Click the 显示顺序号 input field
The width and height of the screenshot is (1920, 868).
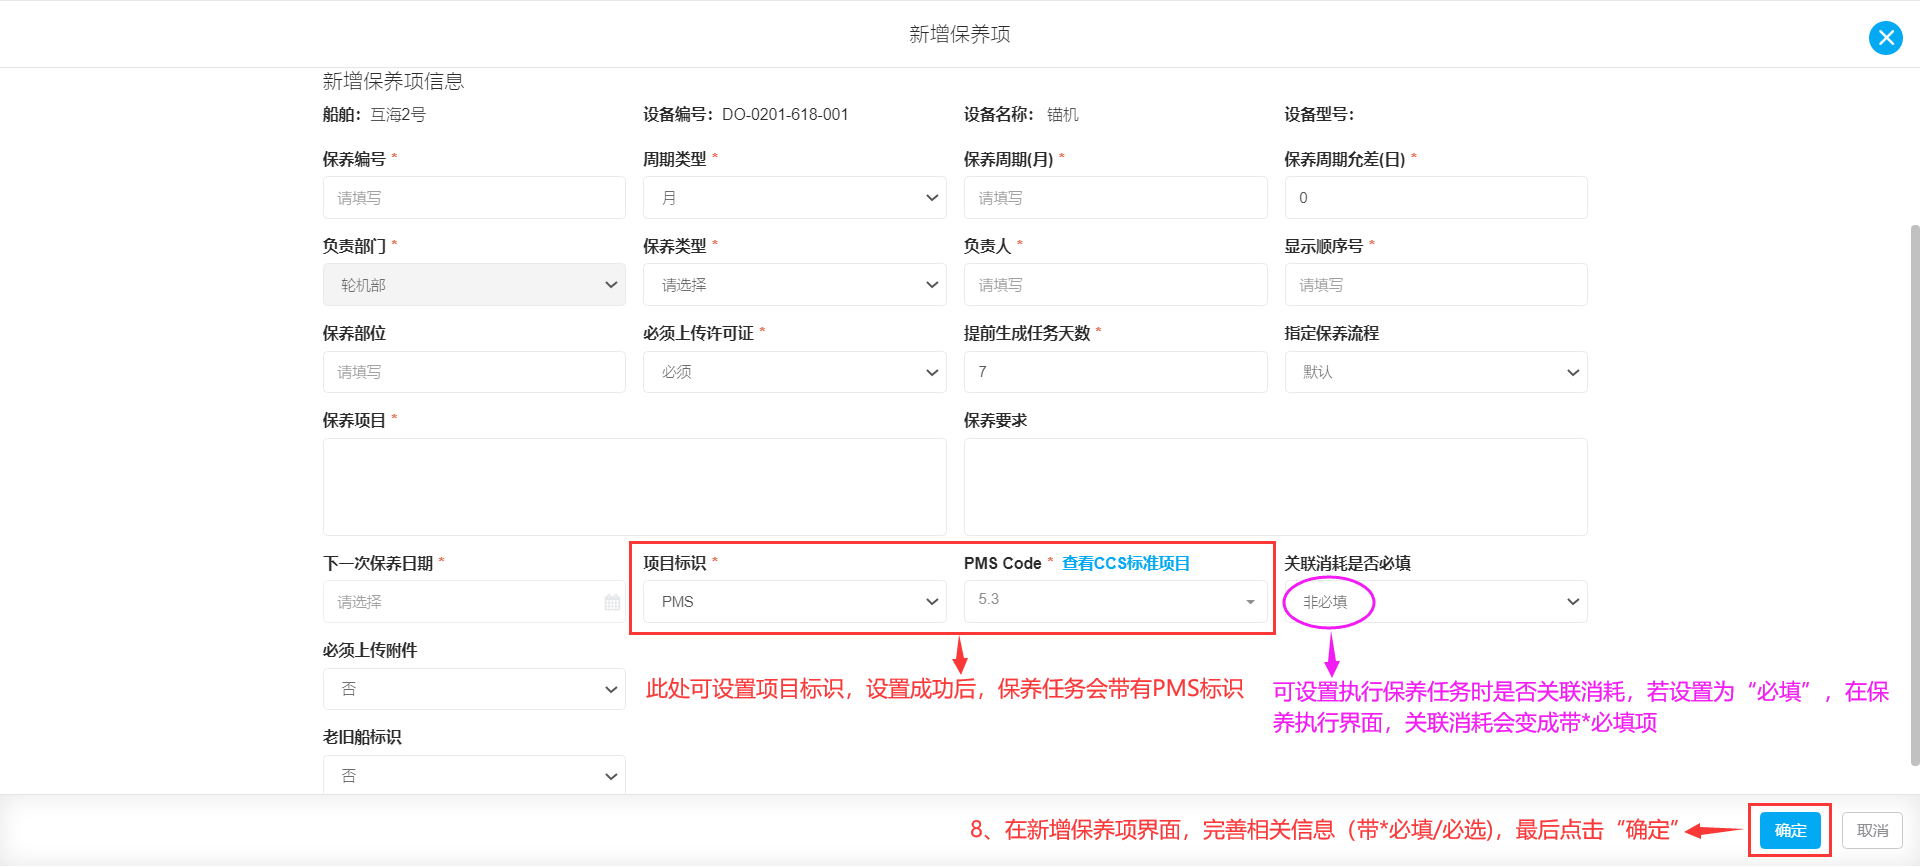(1436, 285)
